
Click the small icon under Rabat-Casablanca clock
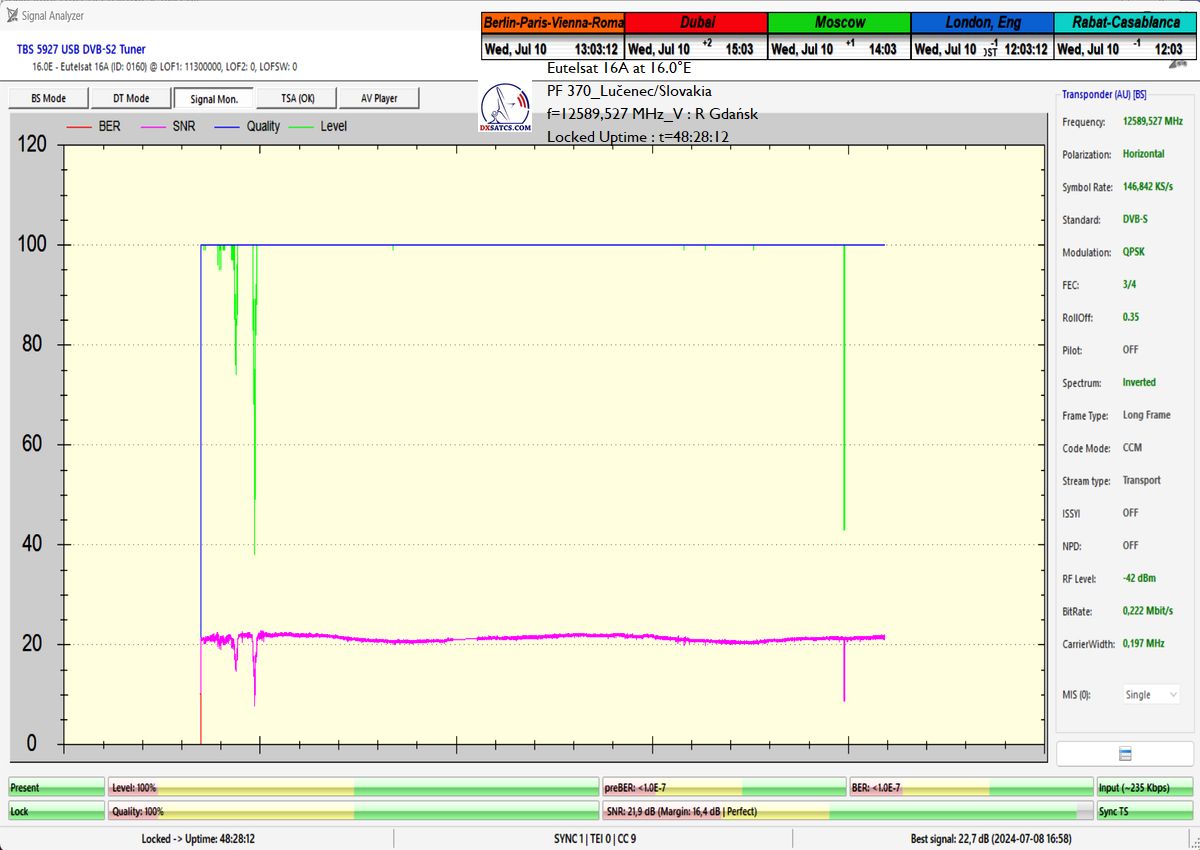tap(1177, 63)
